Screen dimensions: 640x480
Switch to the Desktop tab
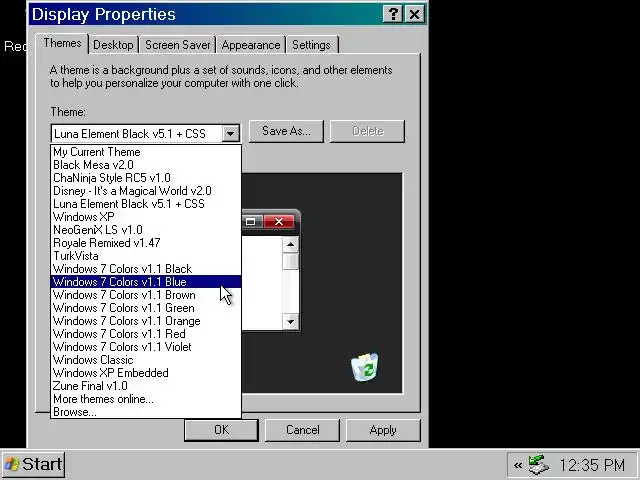(113, 45)
